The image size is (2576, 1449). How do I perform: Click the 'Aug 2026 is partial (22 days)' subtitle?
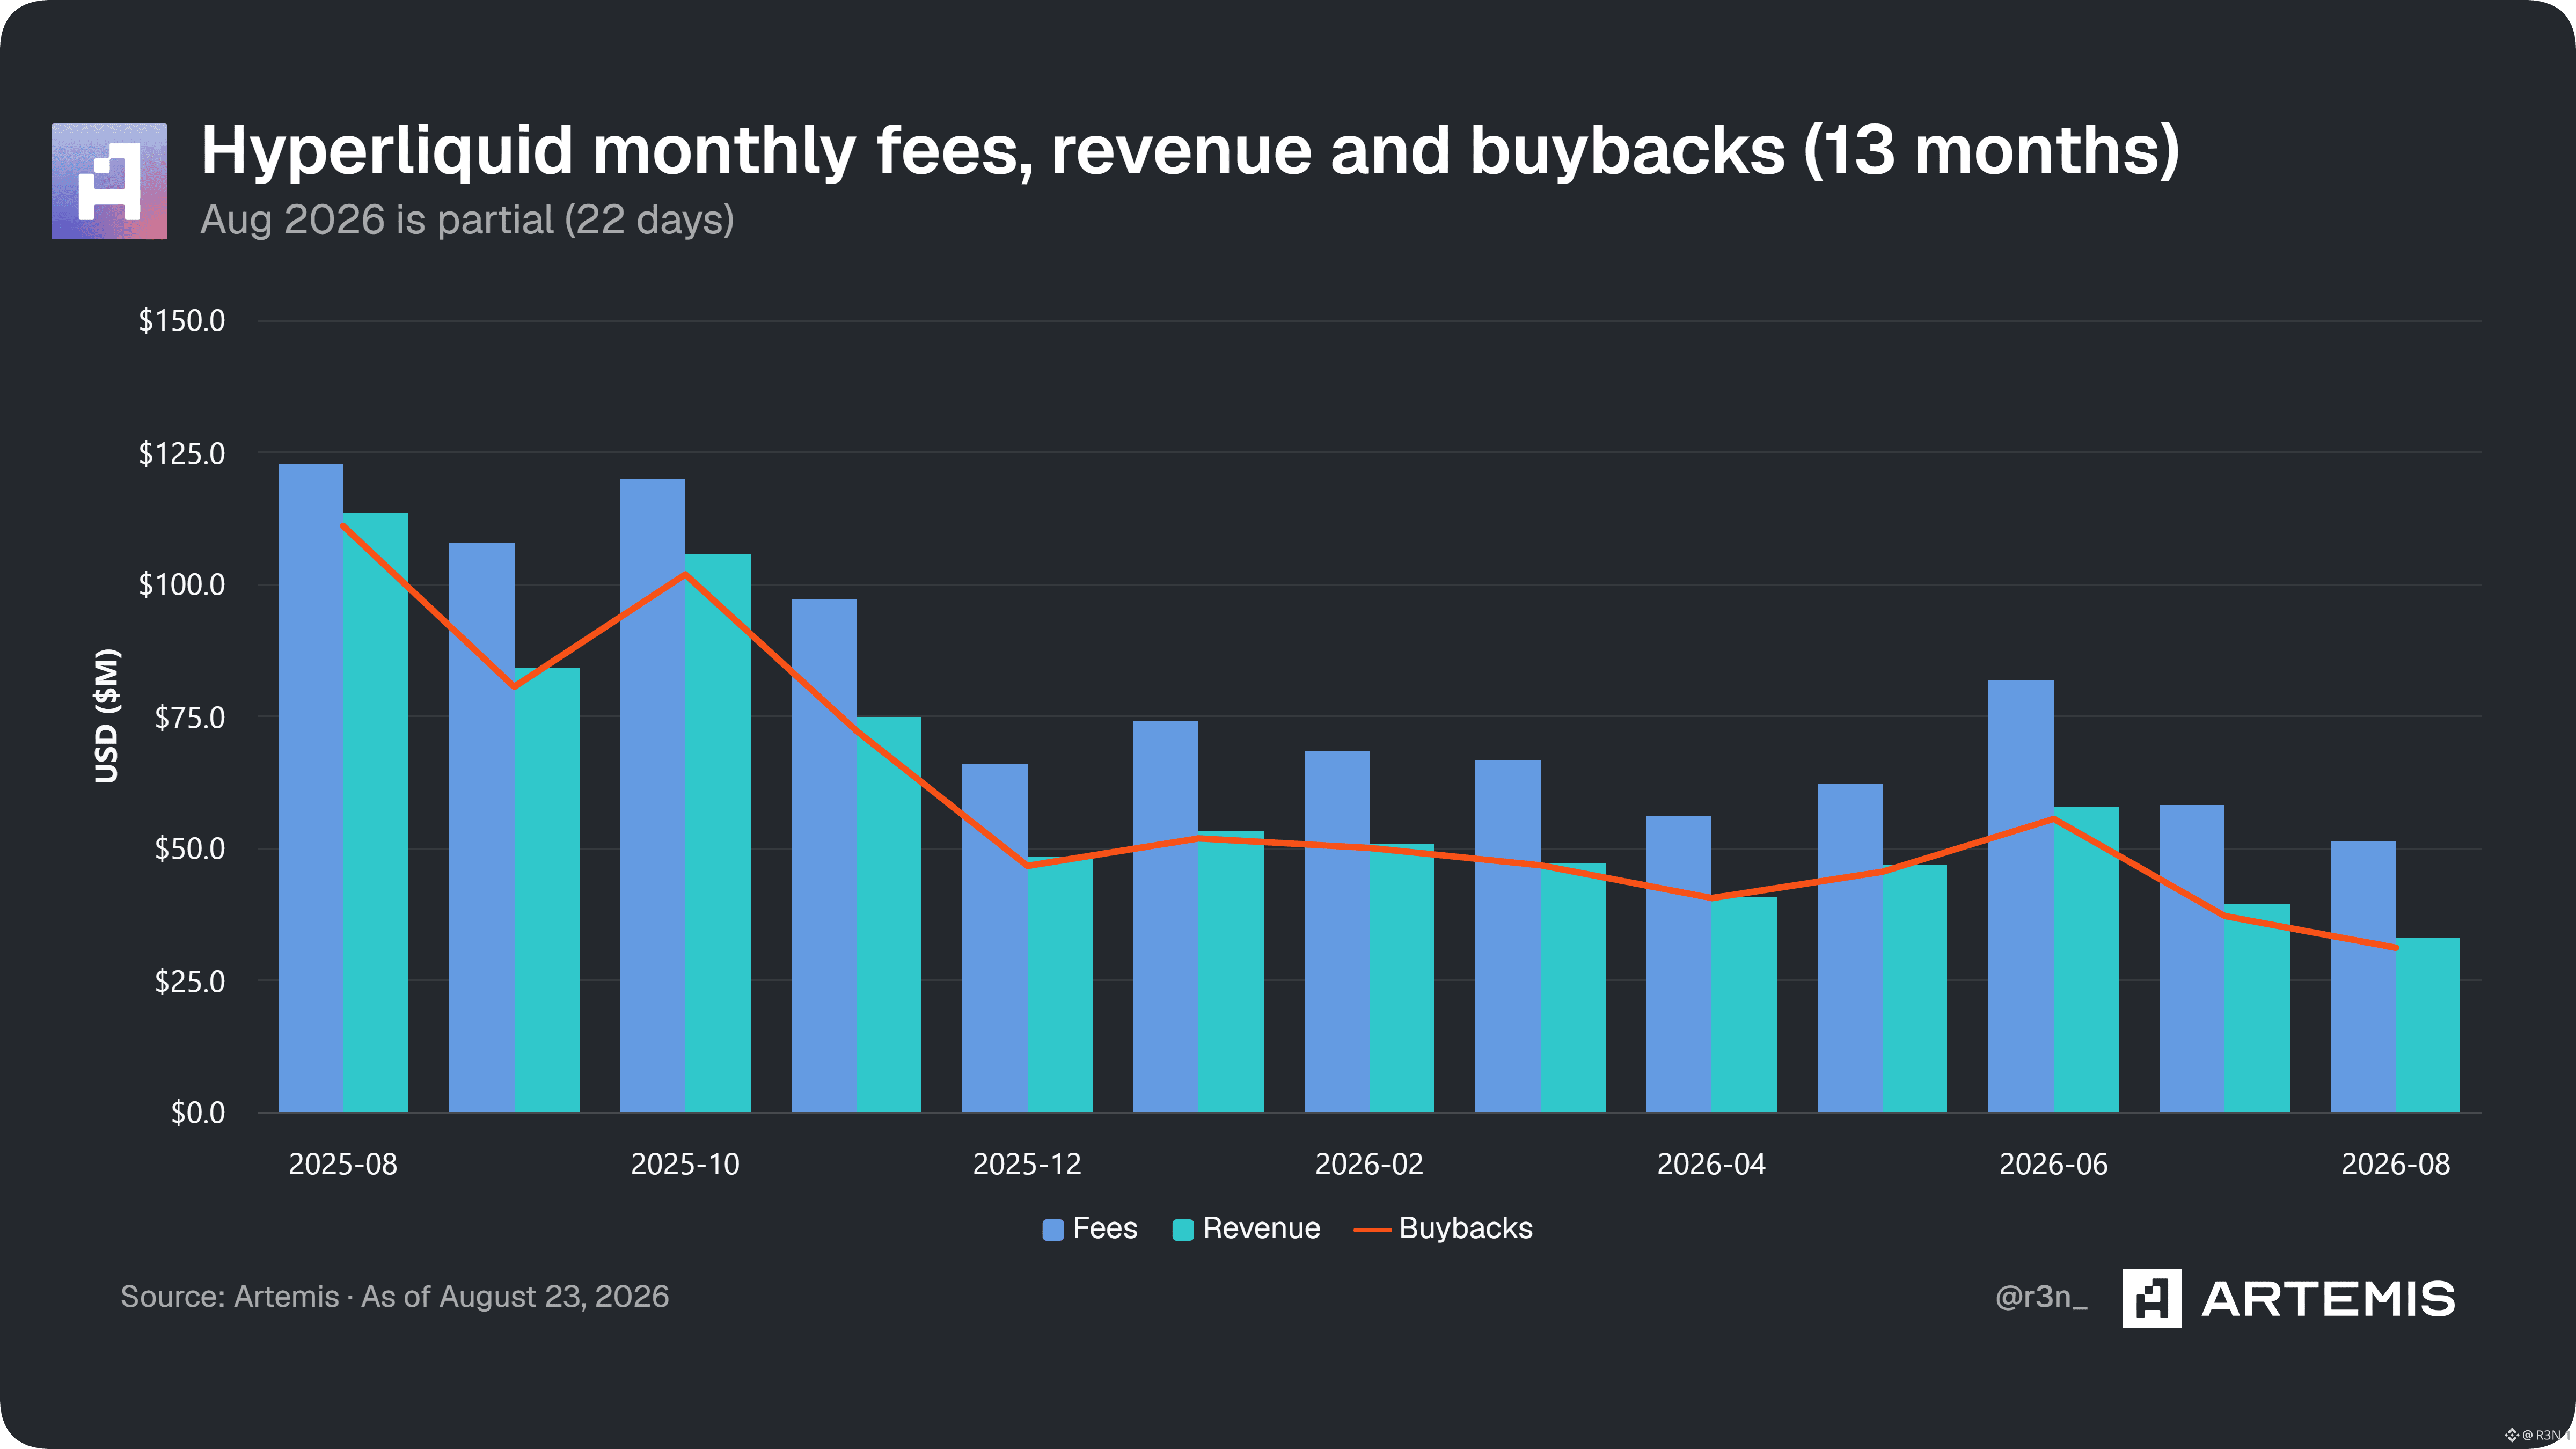coord(467,220)
